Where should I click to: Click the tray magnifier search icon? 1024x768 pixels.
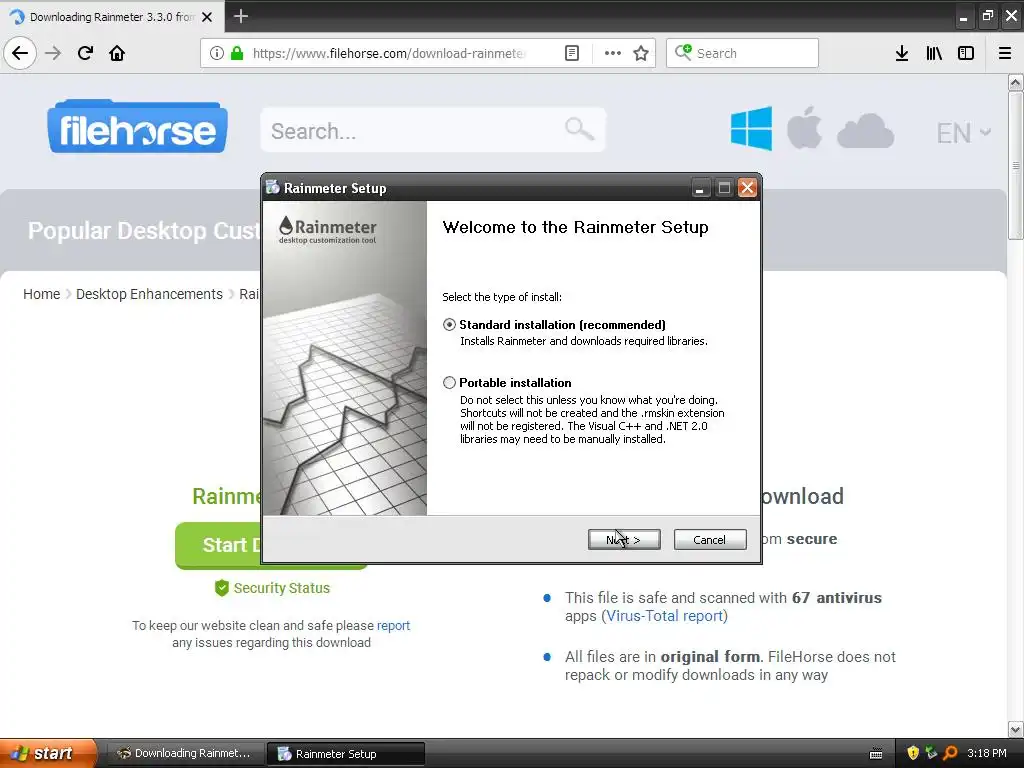click(x=950, y=753)
